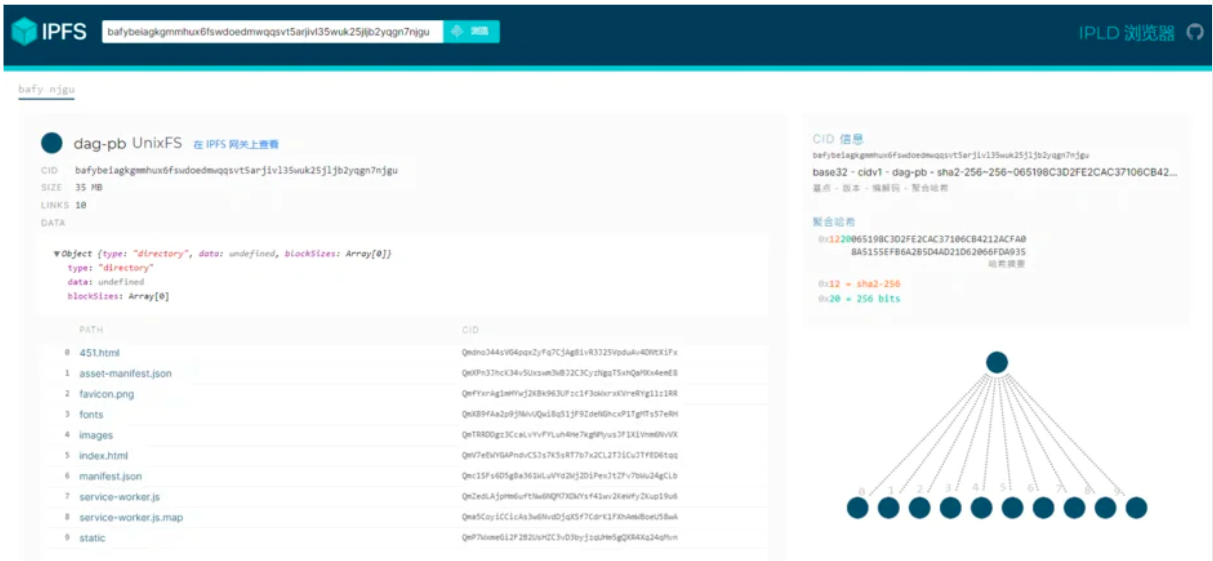Click the blockSizes: Array[0] property line
Image resolution: width=1213 pixels, height=561 pixels.
coord(118,296)
